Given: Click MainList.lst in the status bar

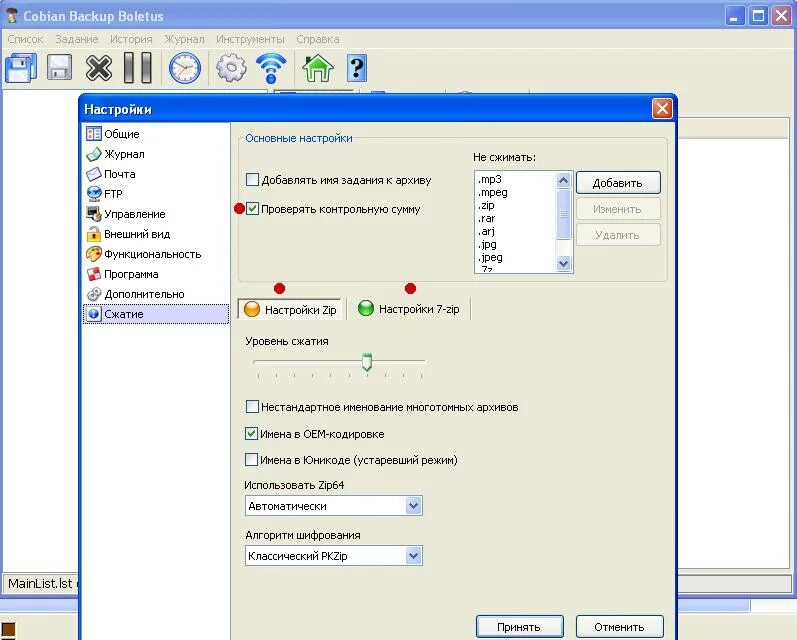Looking at the screenshot, I should click(40, 583).
